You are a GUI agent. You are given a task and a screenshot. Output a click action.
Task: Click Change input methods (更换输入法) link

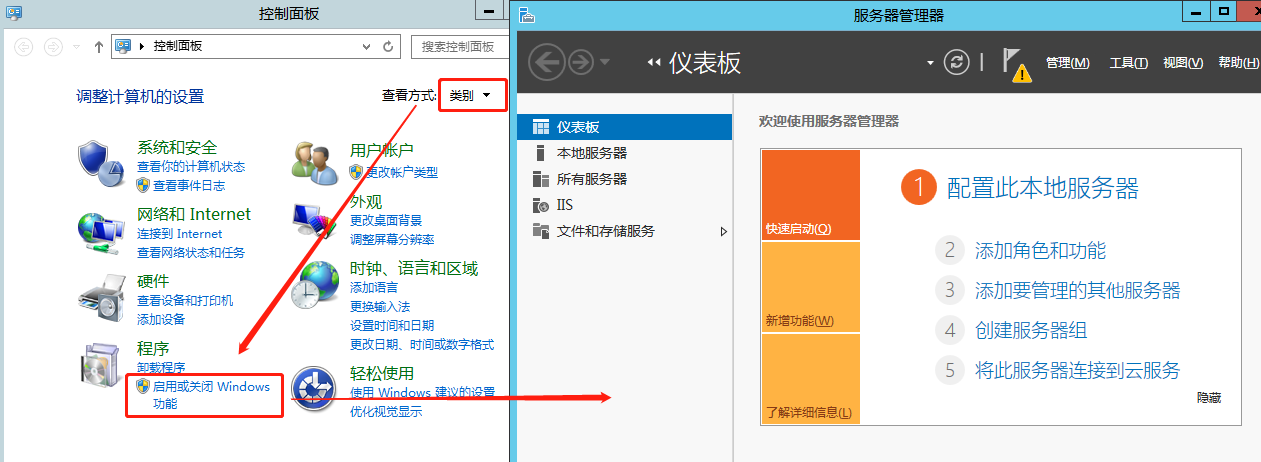380,306
